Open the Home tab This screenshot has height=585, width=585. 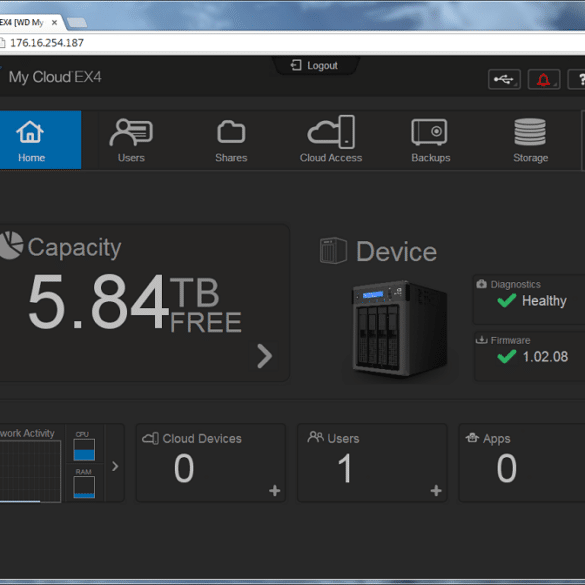(40, 140)
